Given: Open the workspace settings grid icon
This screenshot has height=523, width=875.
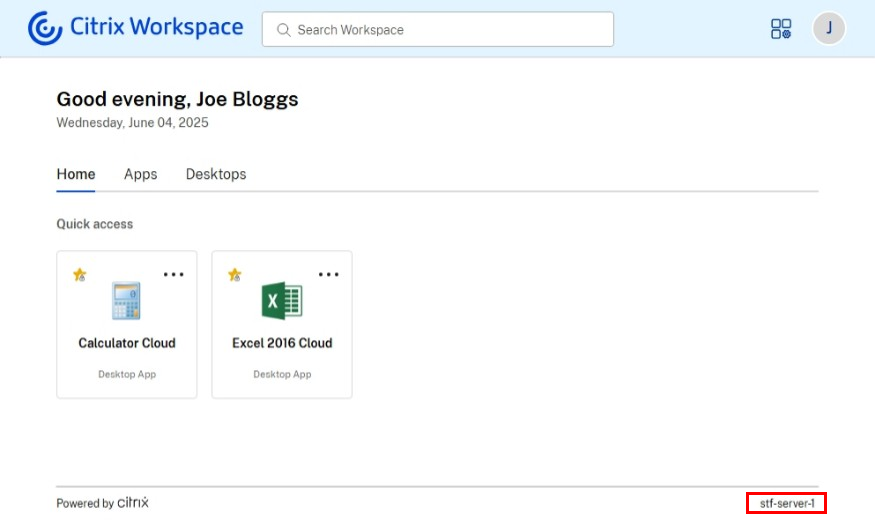Looking at the screenshot, I should pyautogui.click(x=781, y=29).
